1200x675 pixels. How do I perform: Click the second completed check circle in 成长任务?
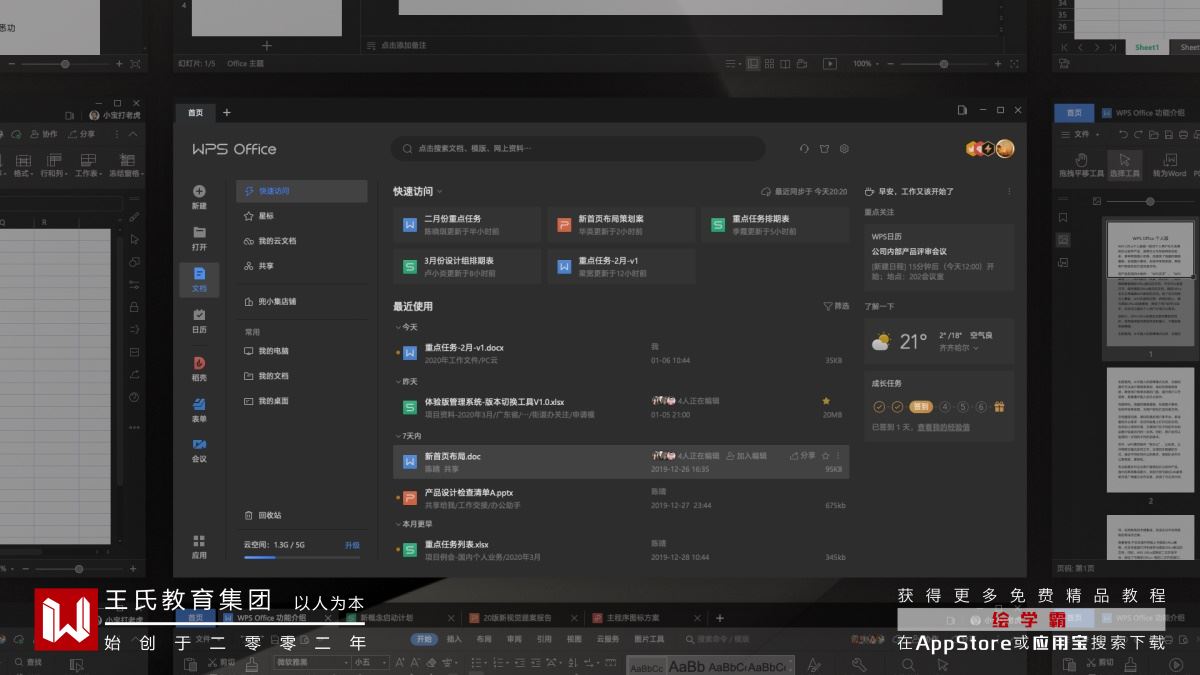pos(897,407)
